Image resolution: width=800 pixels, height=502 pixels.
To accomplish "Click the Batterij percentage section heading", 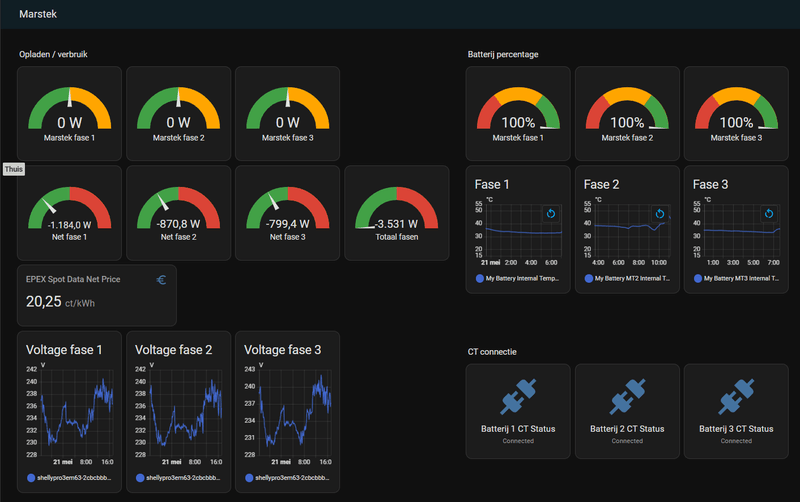I will pos(503,54).
